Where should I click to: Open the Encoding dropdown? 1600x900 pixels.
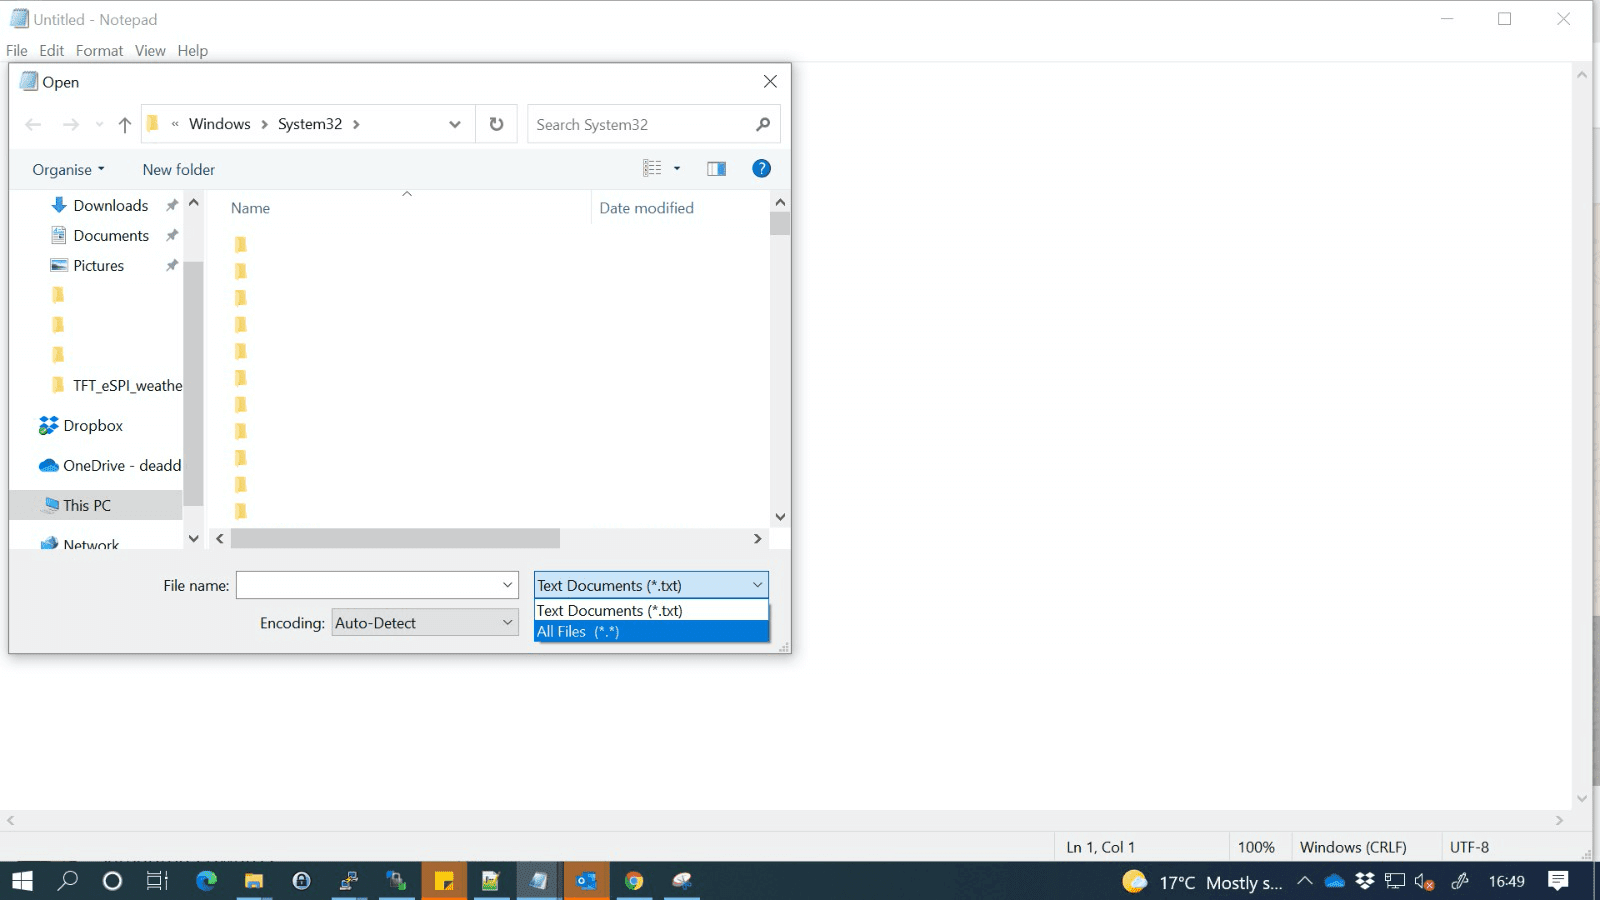(424, 622)
